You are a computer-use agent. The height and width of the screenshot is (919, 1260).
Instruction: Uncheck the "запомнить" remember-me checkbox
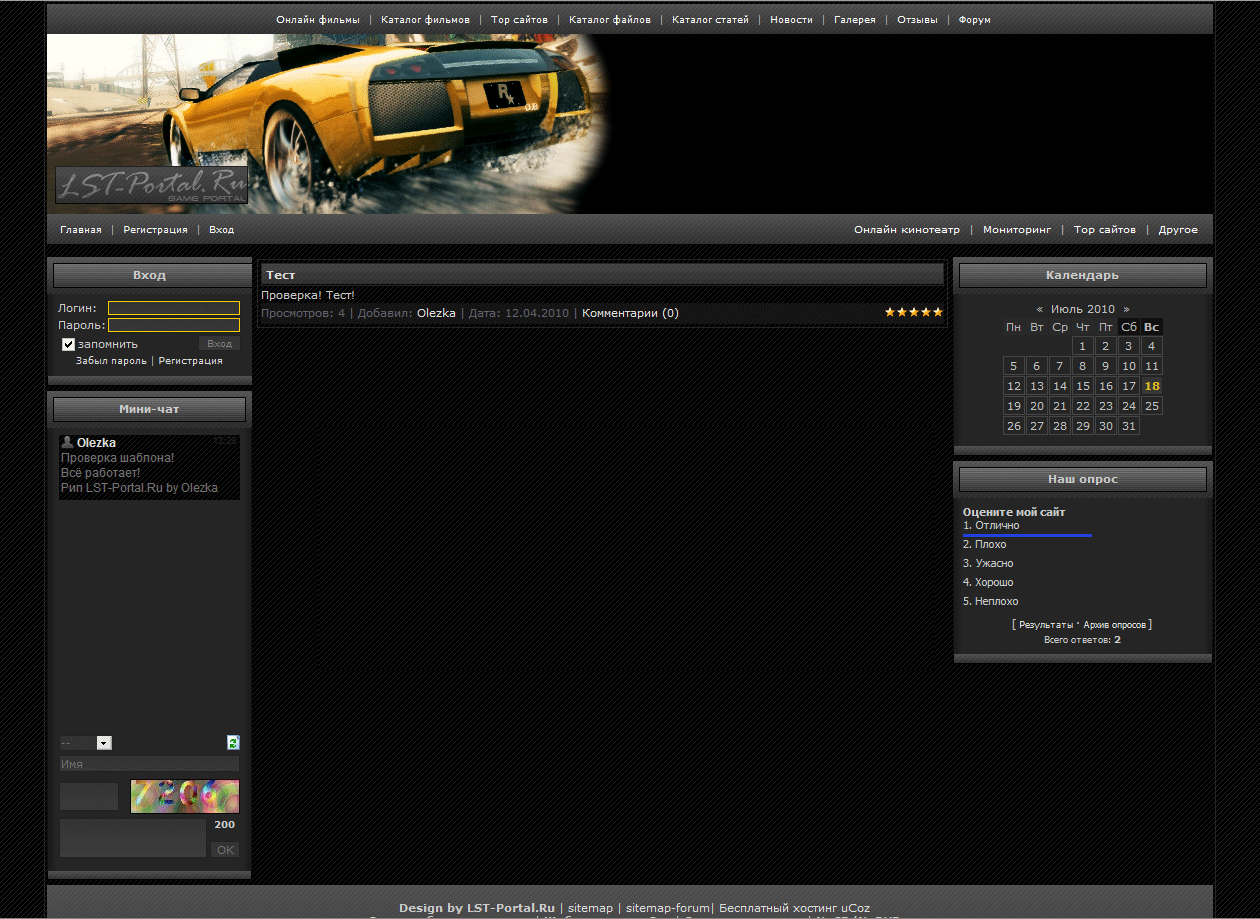(x=69, y=344)
